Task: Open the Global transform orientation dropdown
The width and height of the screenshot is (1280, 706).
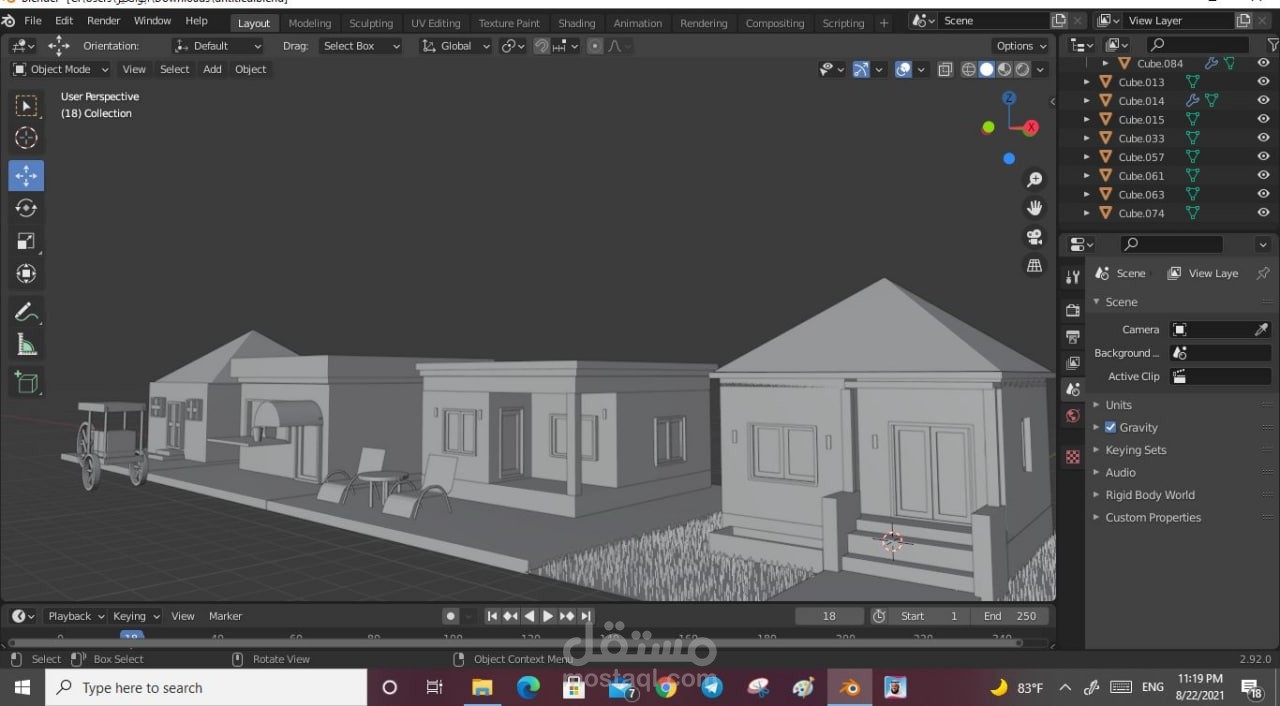Action: [456, 46]
